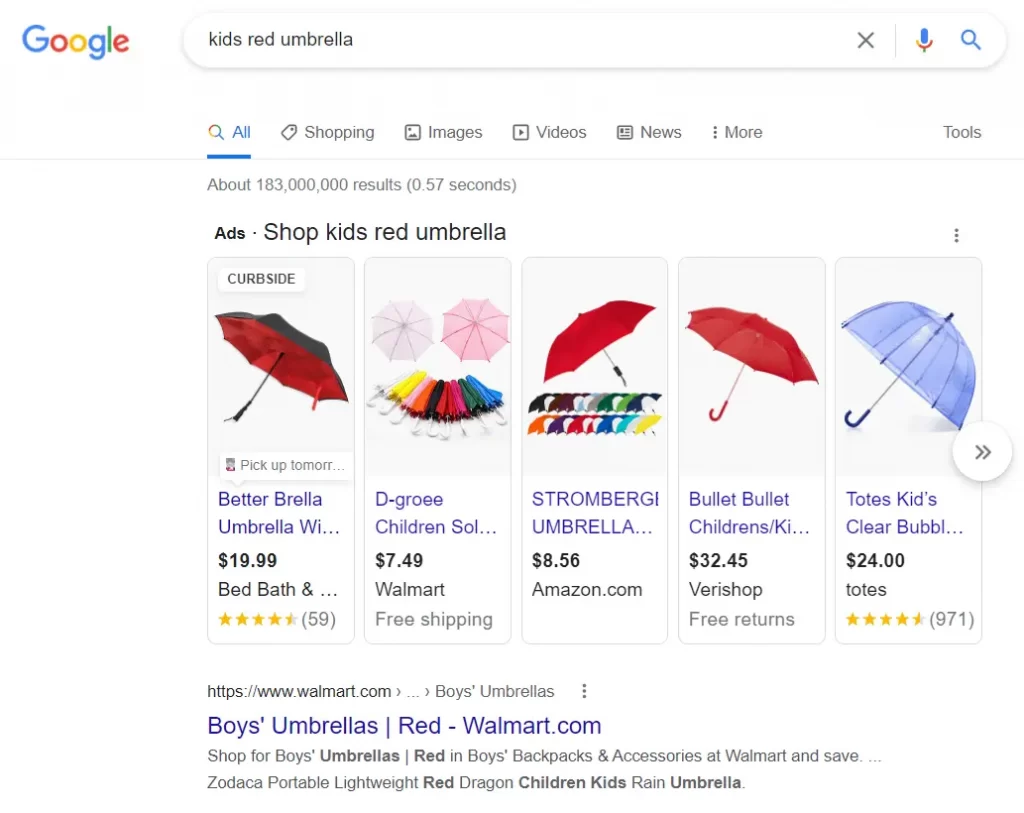This screenshot has height=813, width=1024.
Task: Open the Tools filter options
Action: [x=962, y=133]
